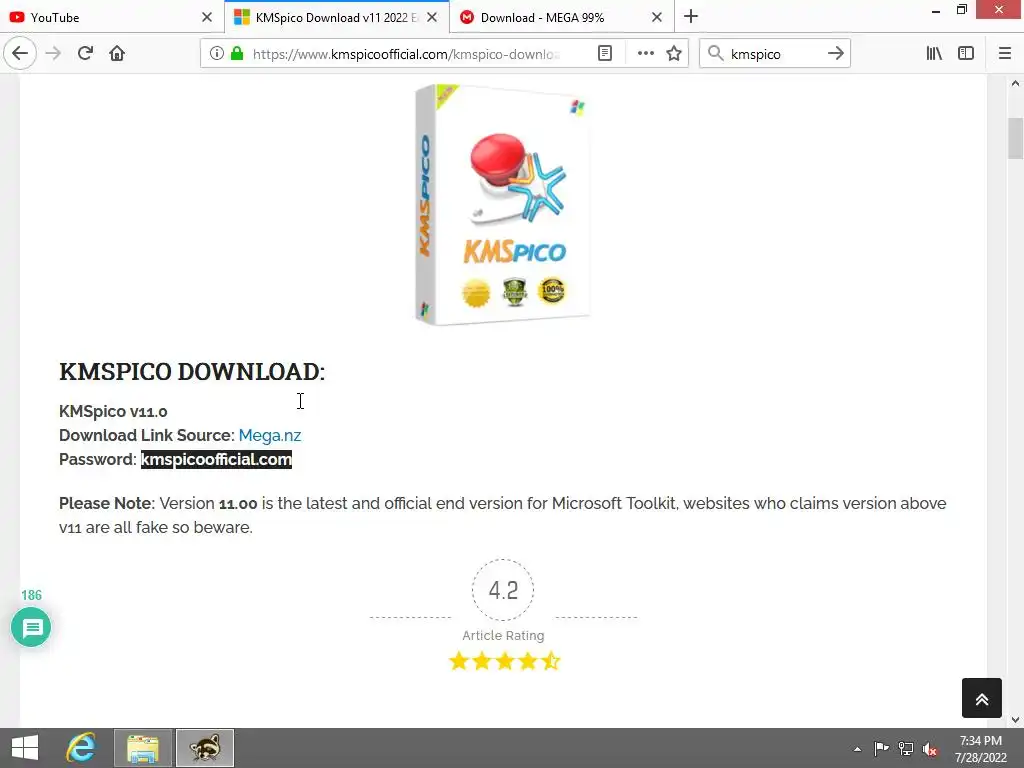Click the network status tray icon

coord(906,748)
